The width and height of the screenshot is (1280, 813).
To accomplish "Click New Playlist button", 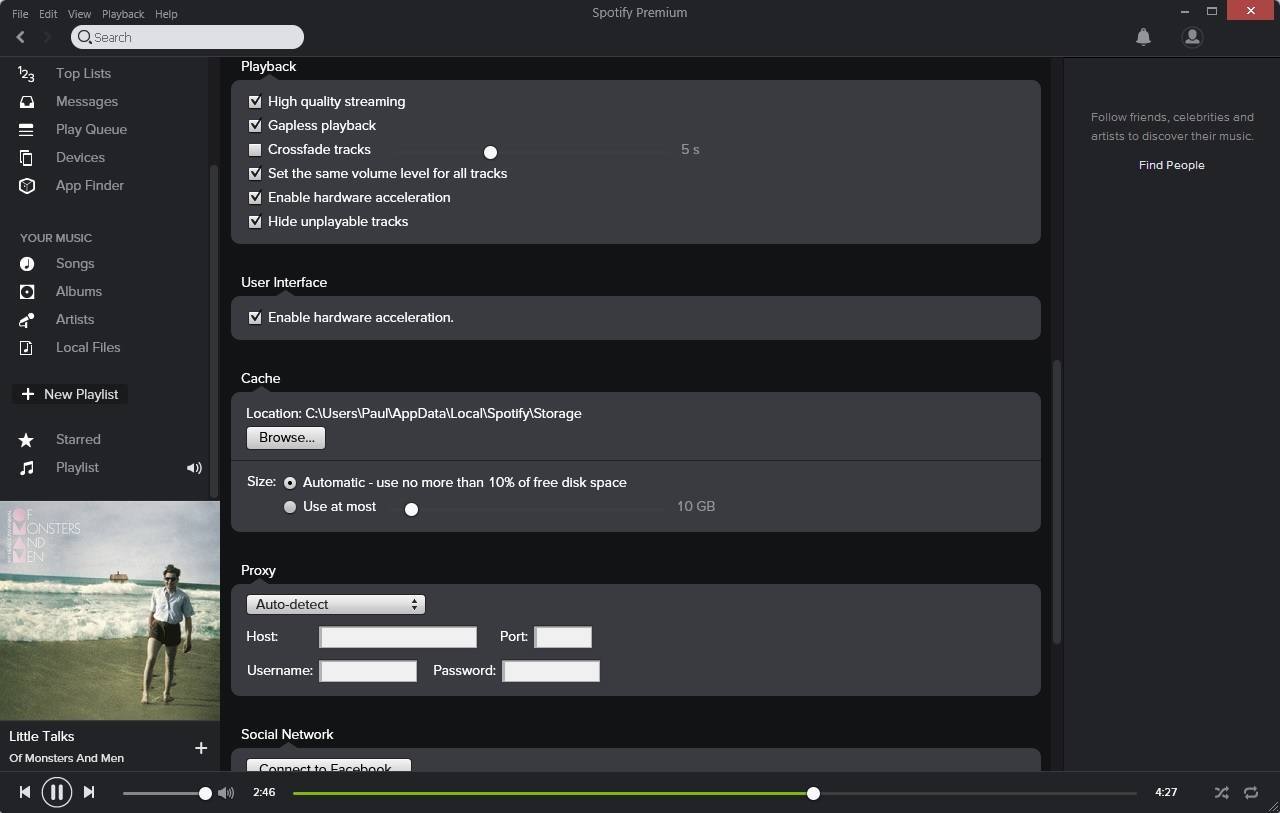I will coord(70,394).
